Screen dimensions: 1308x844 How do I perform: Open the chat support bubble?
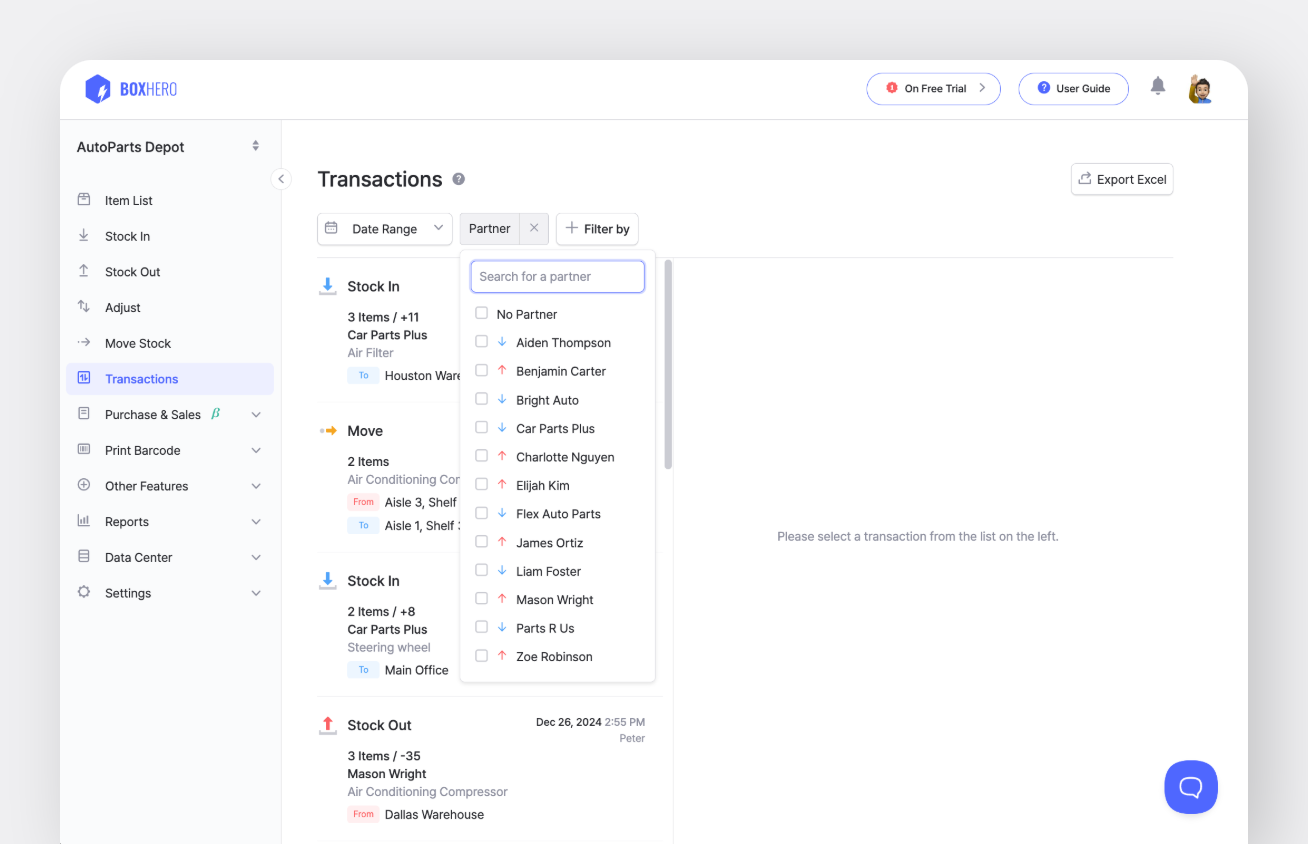(1191, 787)
